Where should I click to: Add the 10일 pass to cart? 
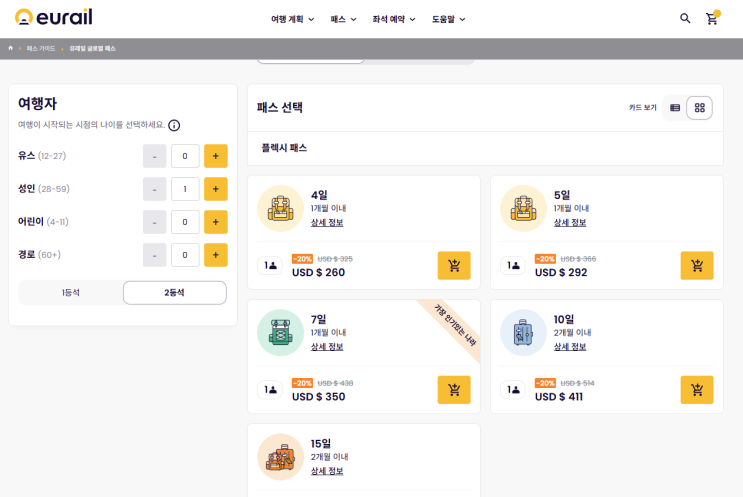tap(697, 390)
